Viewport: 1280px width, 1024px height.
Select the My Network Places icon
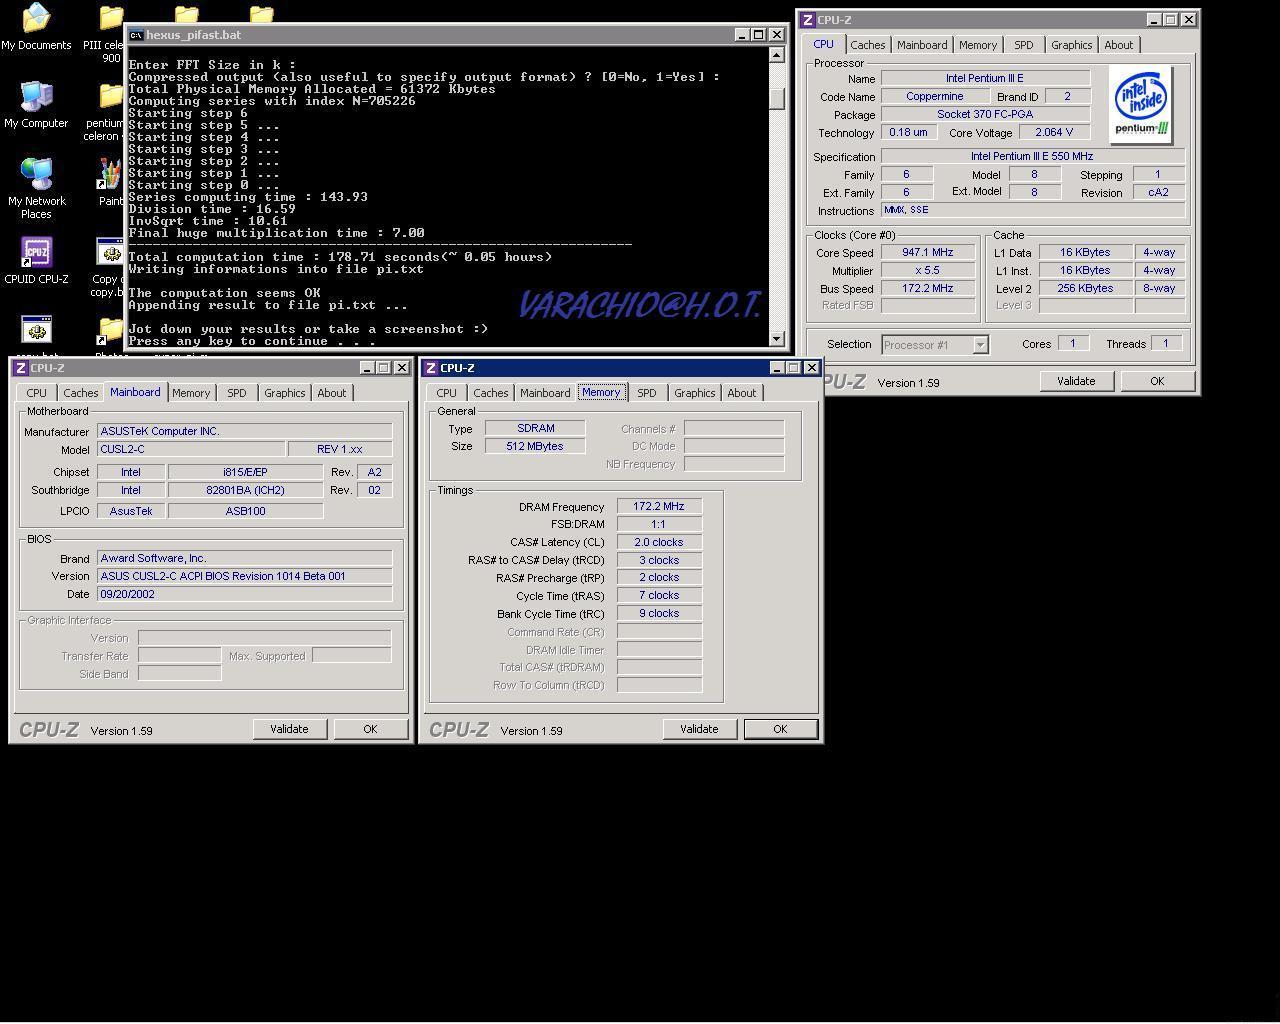[36, 188]
